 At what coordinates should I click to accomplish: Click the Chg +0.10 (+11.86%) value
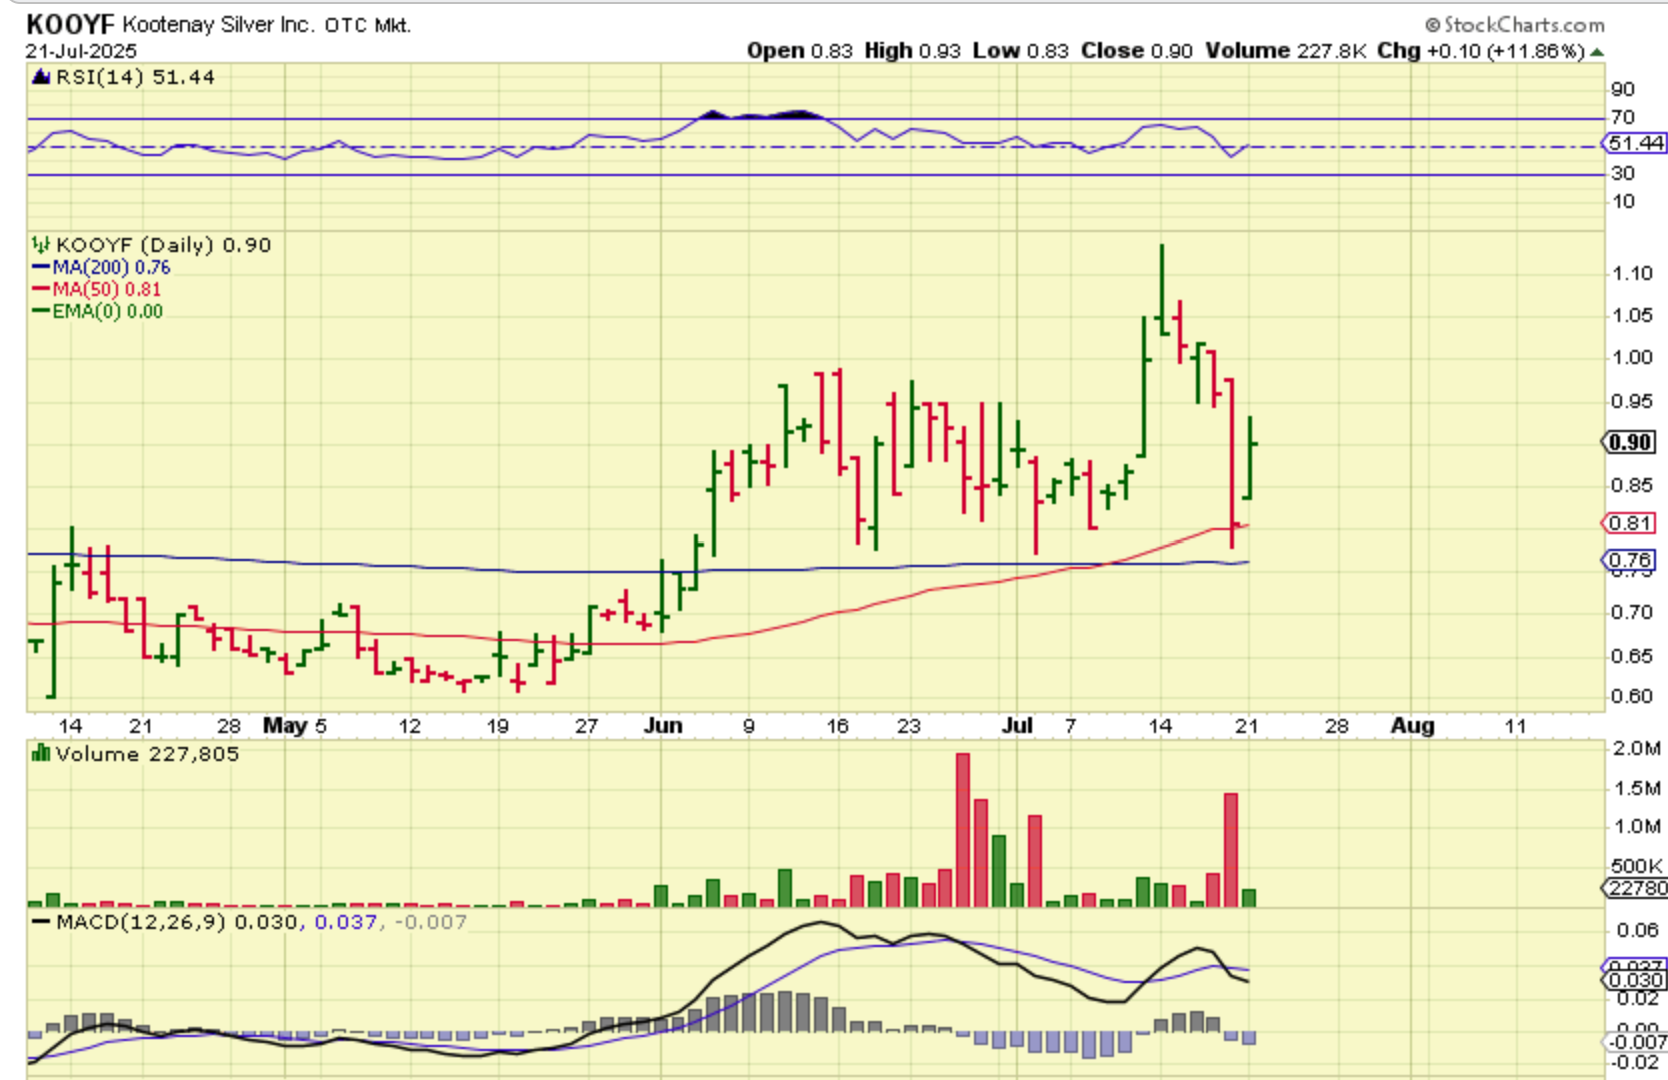1481,51
